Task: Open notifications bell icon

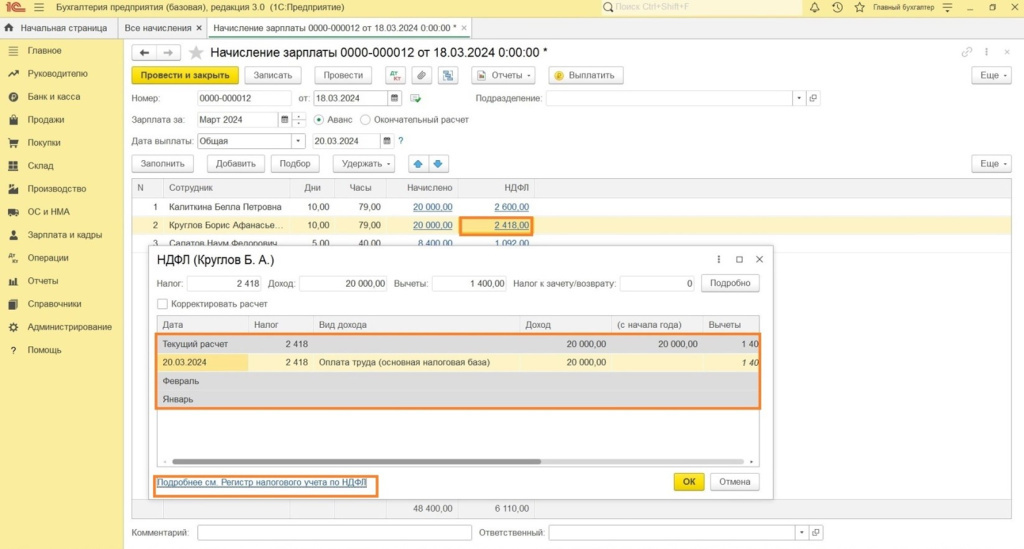Action: [x=815, y=7]
